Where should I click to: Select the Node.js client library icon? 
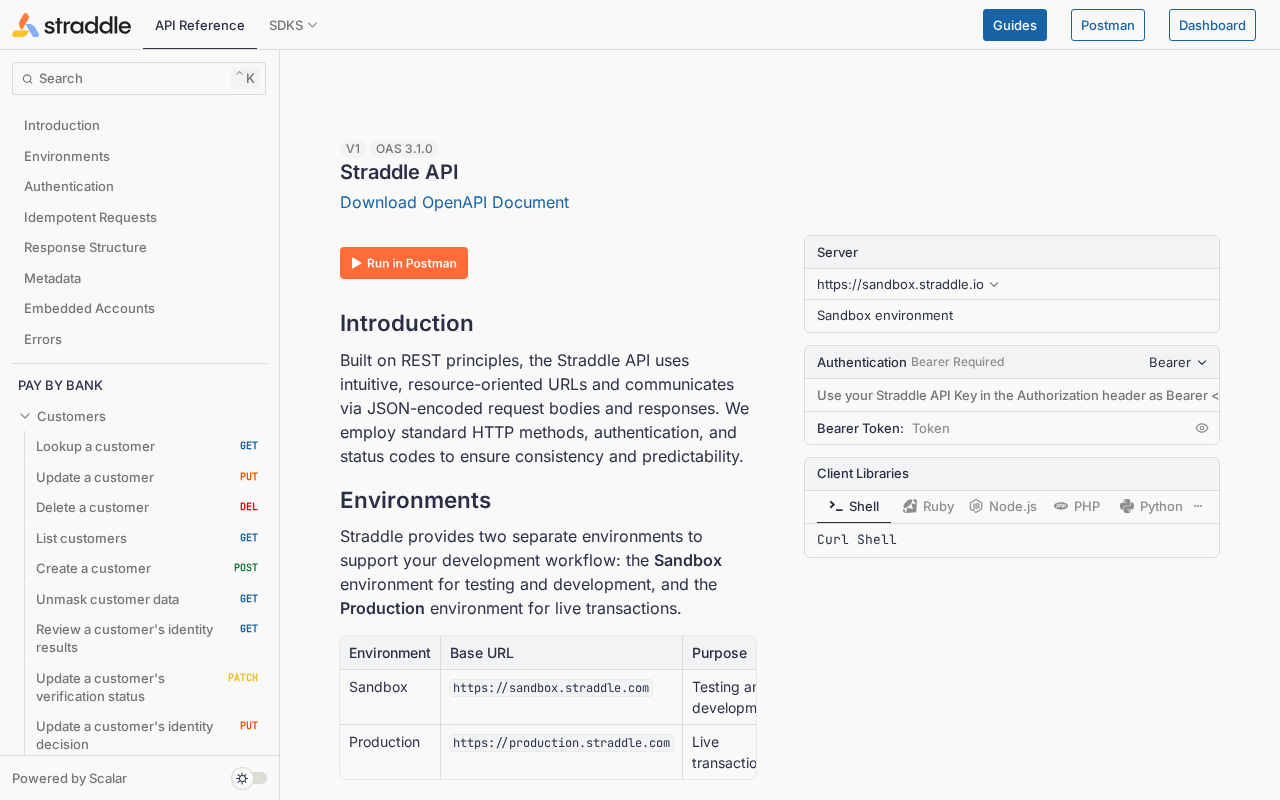point(976,507)
